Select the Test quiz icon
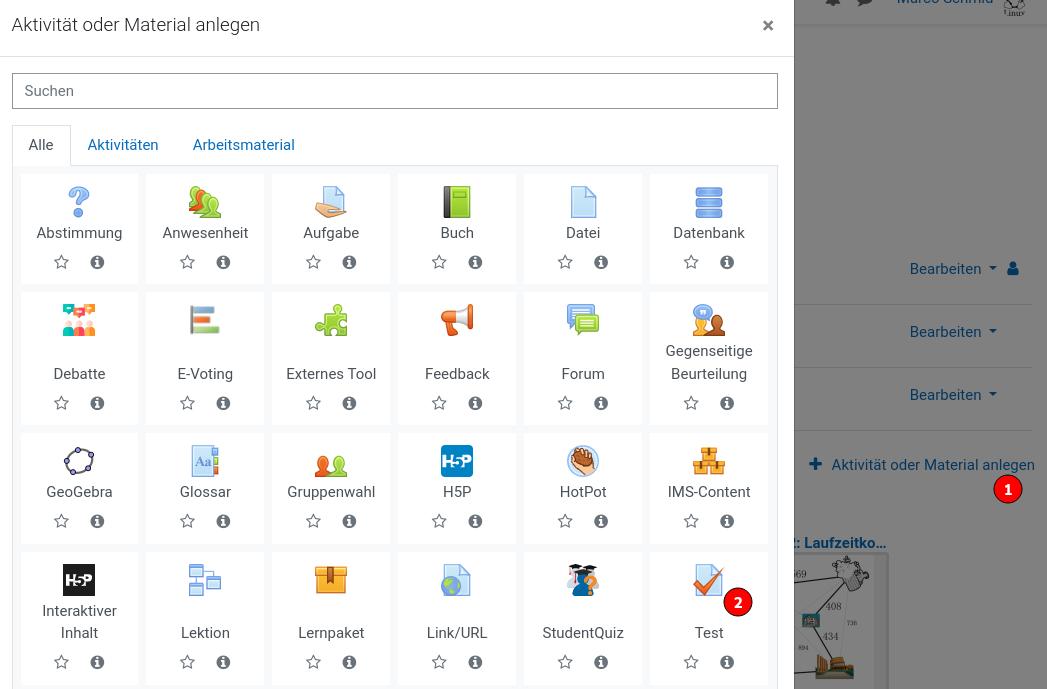1047x689 pixels. tap(708, 580)
